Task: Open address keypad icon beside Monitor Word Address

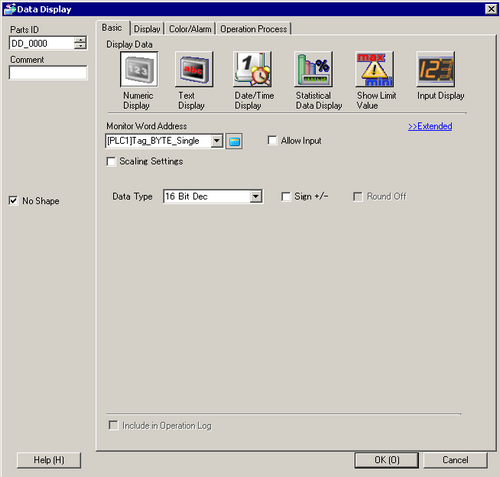Action: click(x=234, y=141)
